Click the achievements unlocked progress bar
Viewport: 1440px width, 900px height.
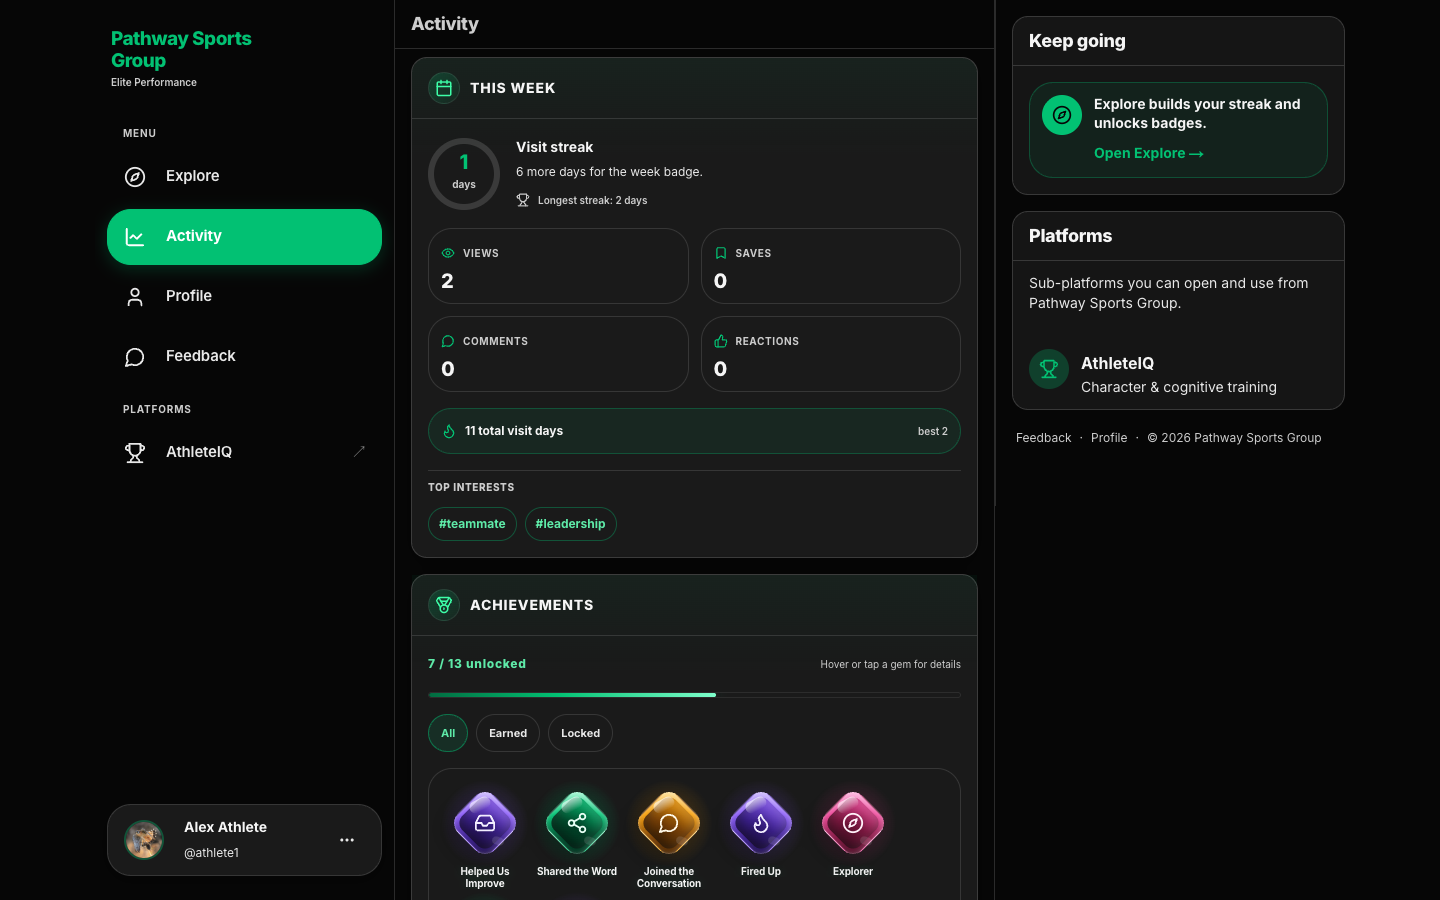click(694, 694)
